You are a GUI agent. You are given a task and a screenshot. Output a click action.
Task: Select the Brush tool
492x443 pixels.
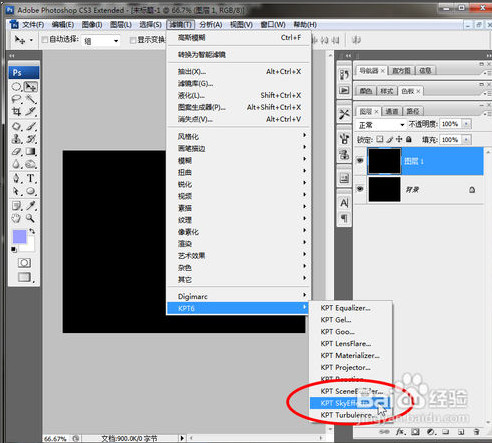pos(31,126)
